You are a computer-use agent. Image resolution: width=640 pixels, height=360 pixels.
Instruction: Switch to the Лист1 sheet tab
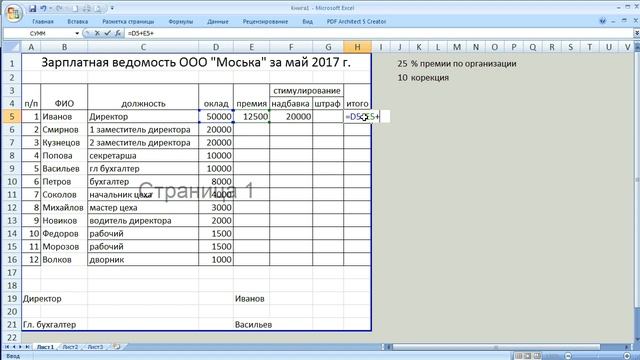[45, 347]
